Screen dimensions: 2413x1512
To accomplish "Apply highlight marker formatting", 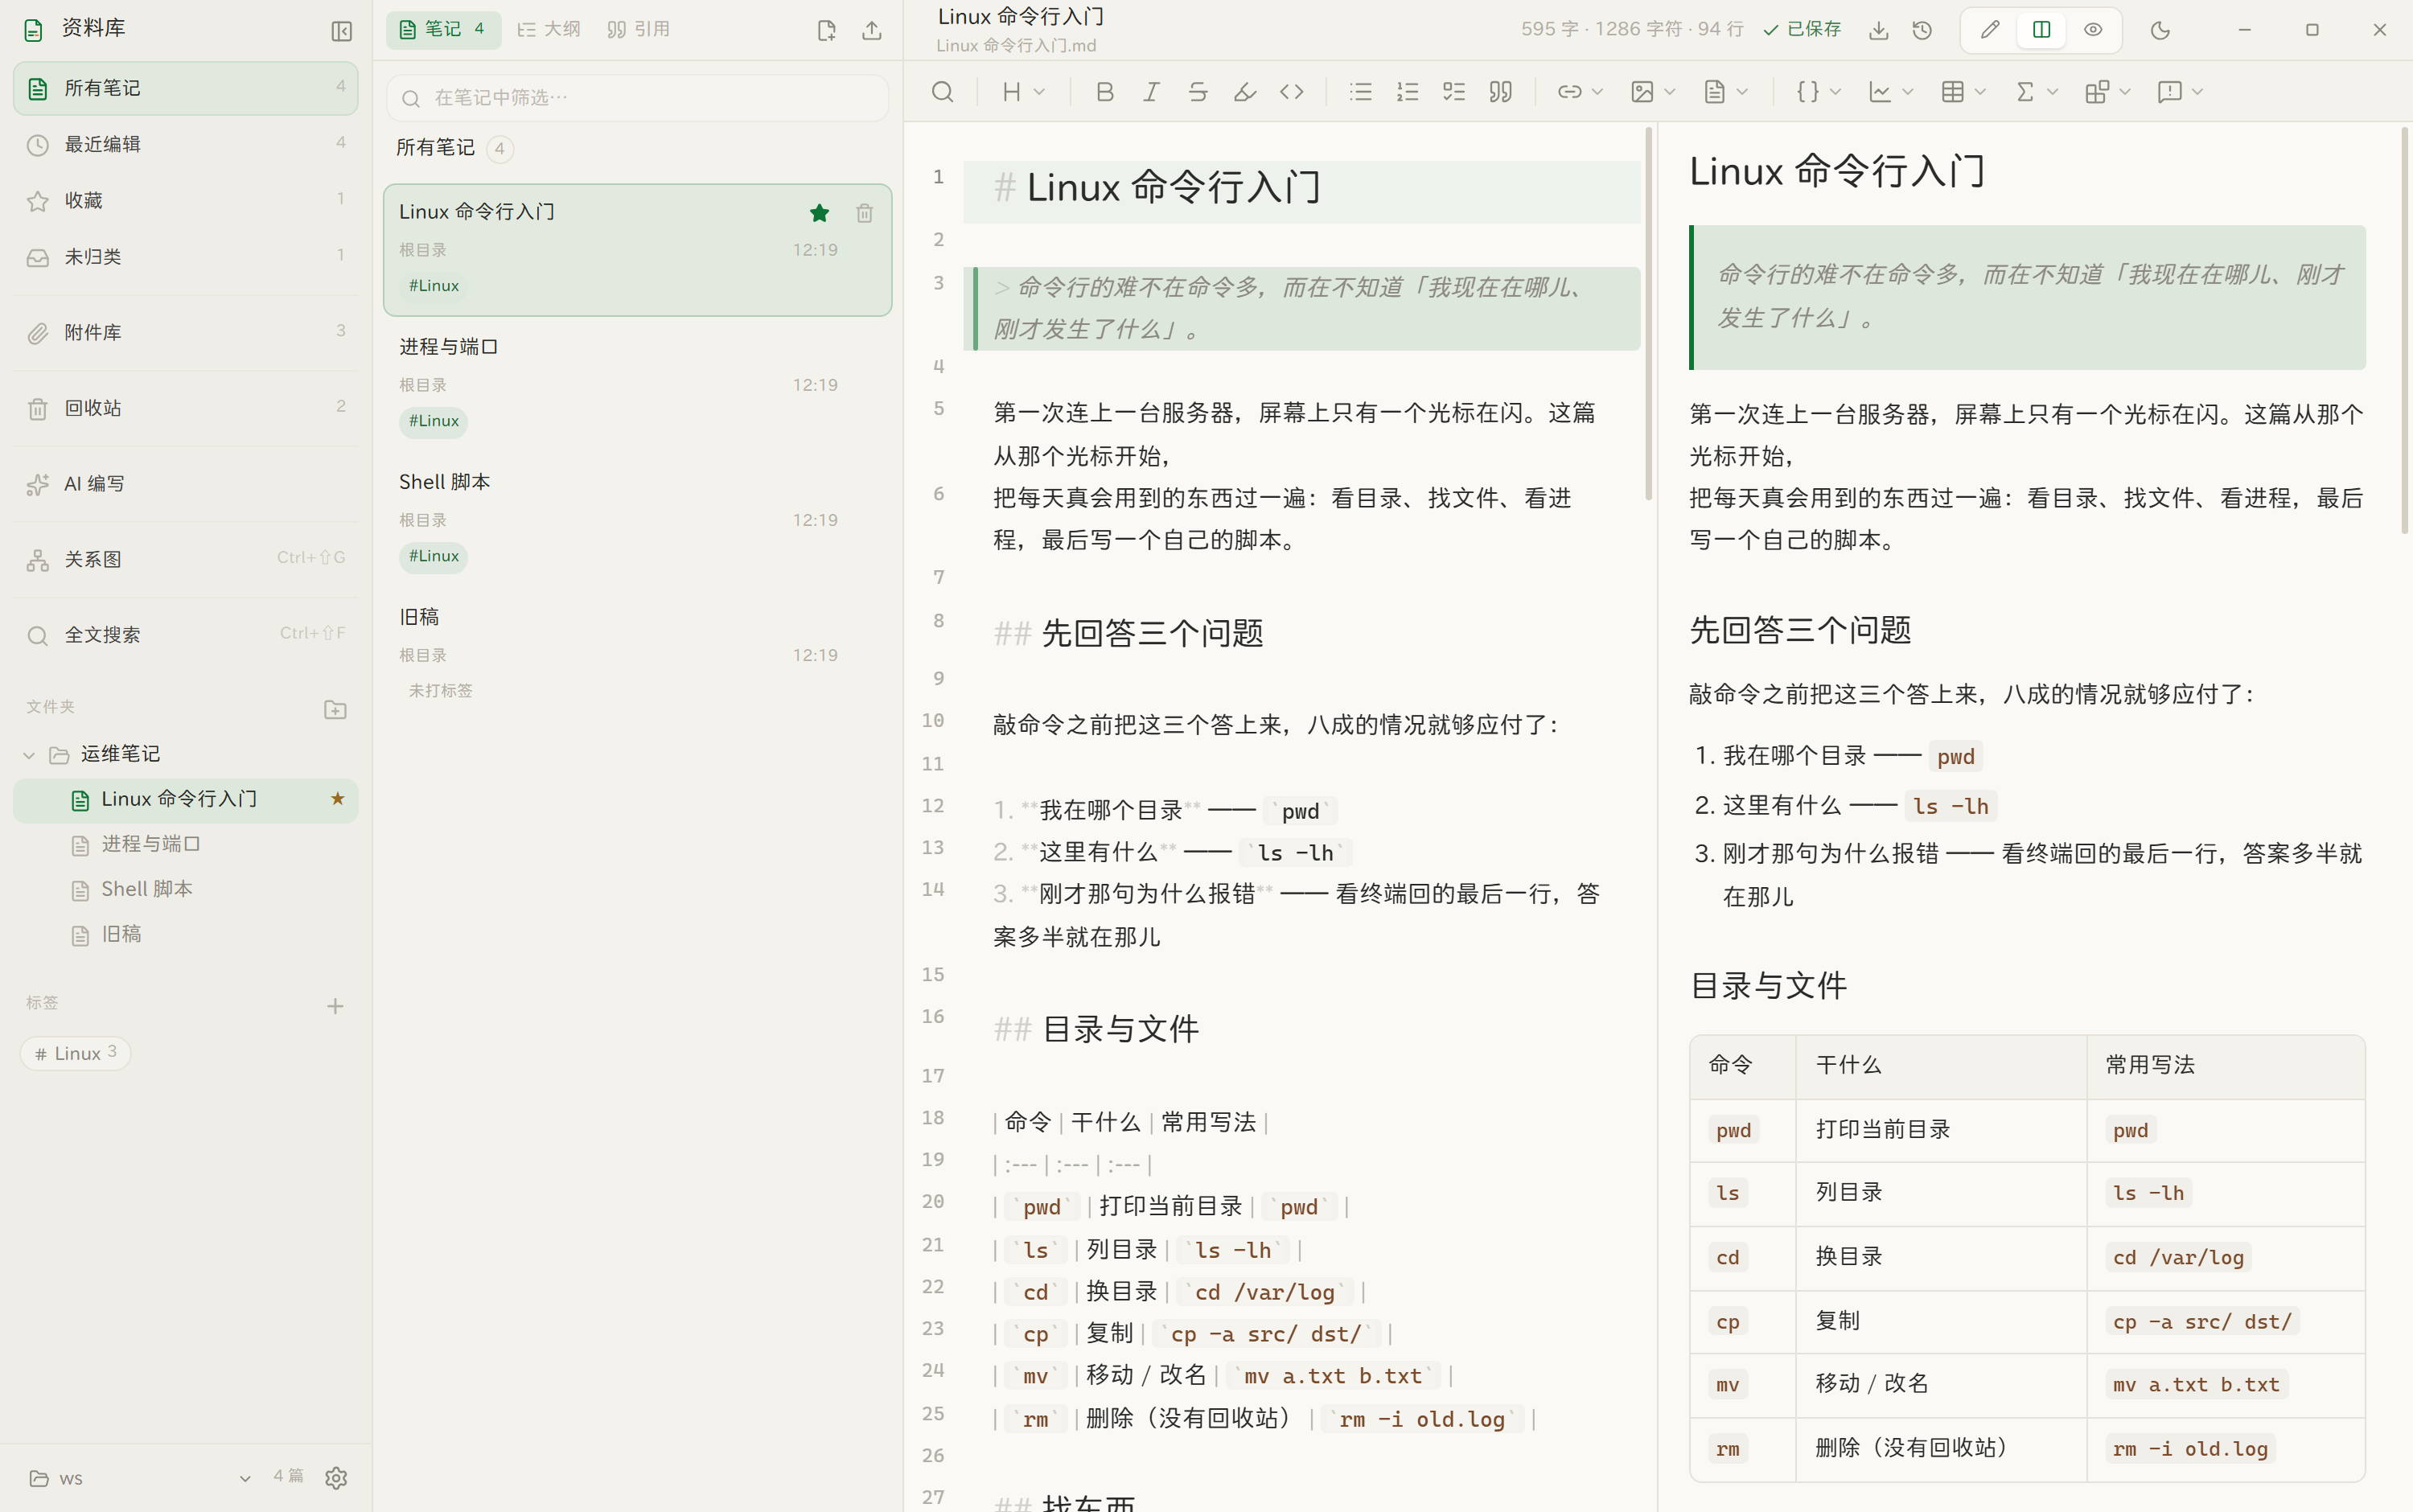I will [1245, 92].
